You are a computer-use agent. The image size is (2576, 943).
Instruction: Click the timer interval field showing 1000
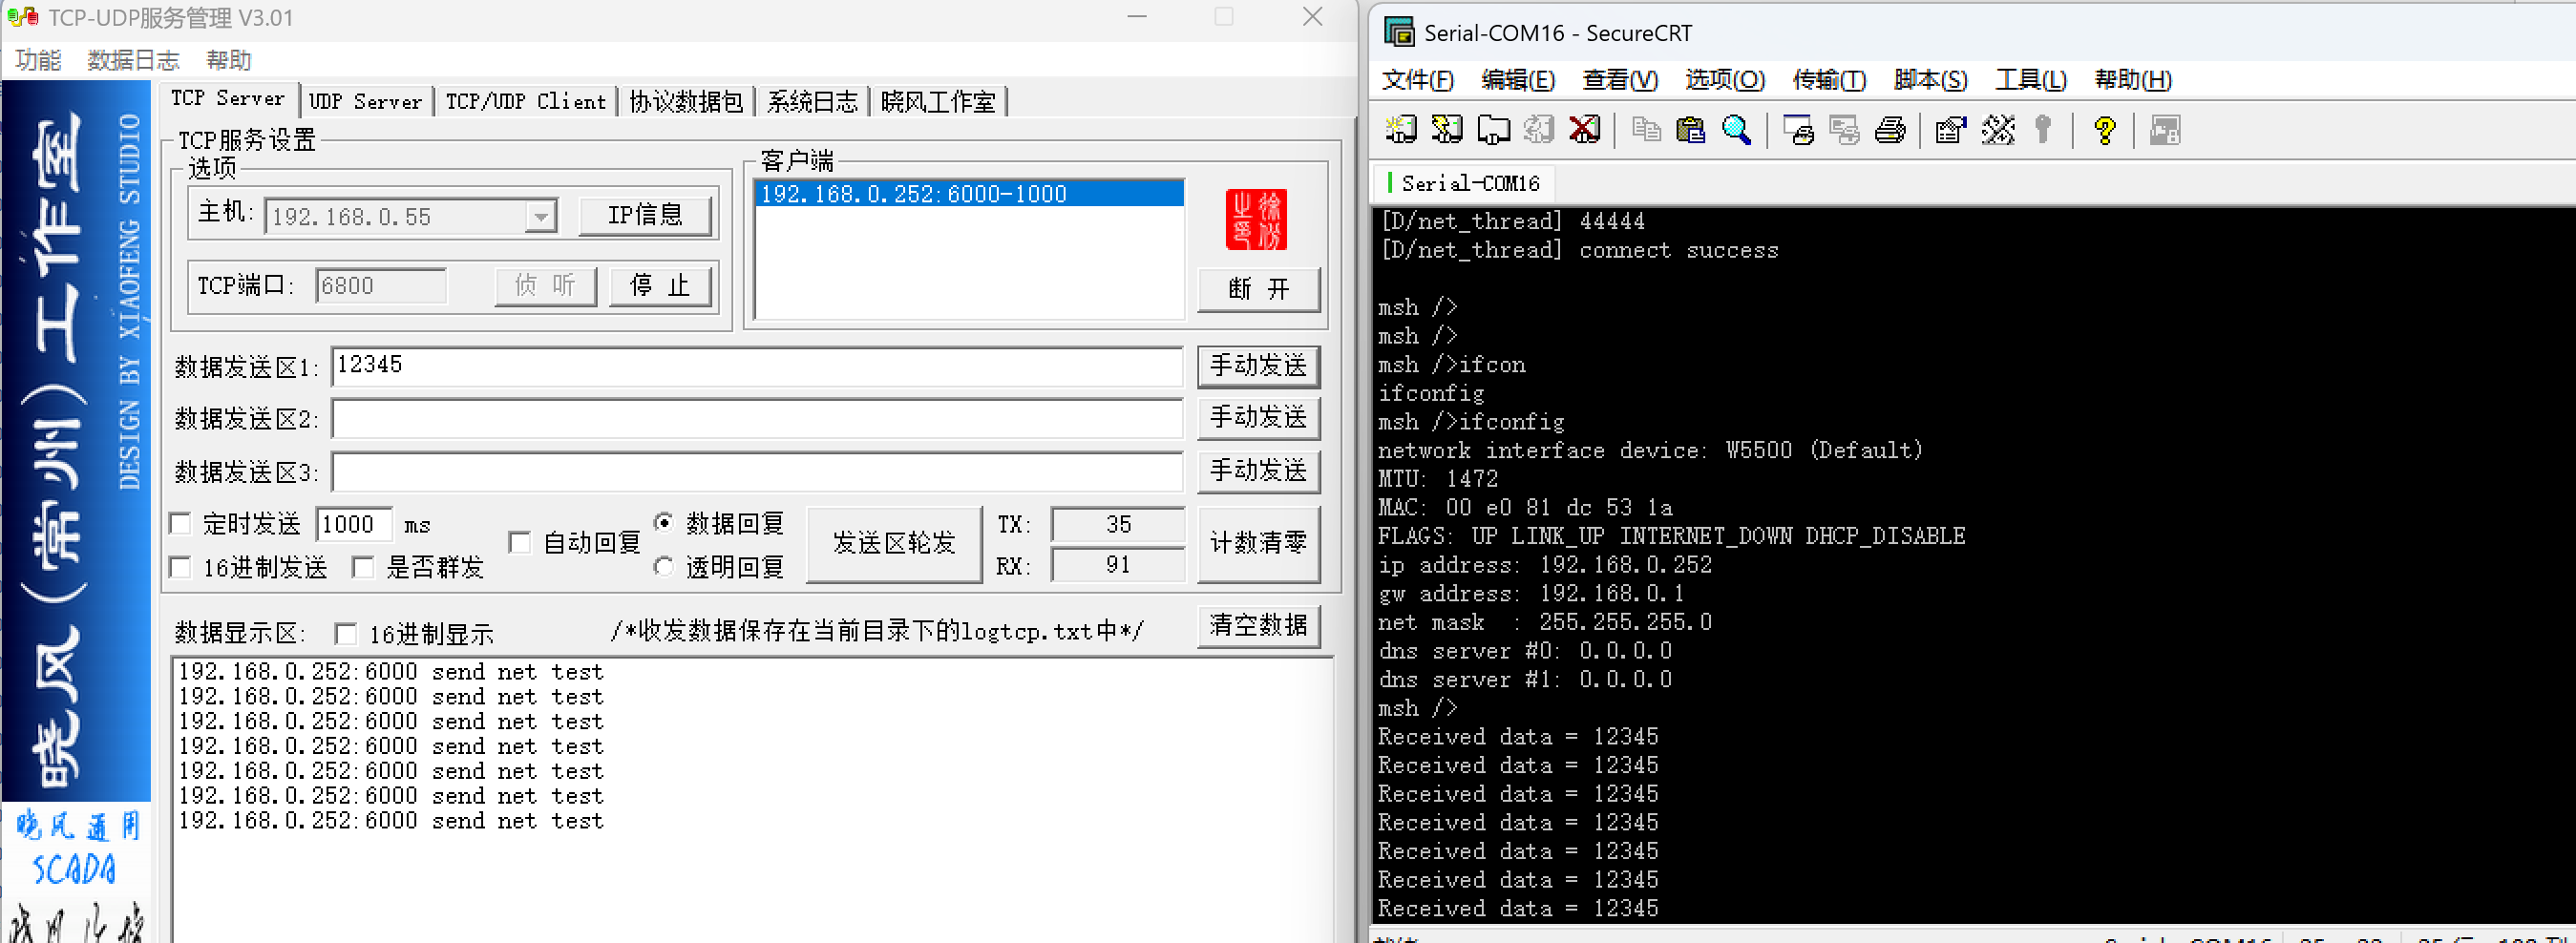point(354,524)
